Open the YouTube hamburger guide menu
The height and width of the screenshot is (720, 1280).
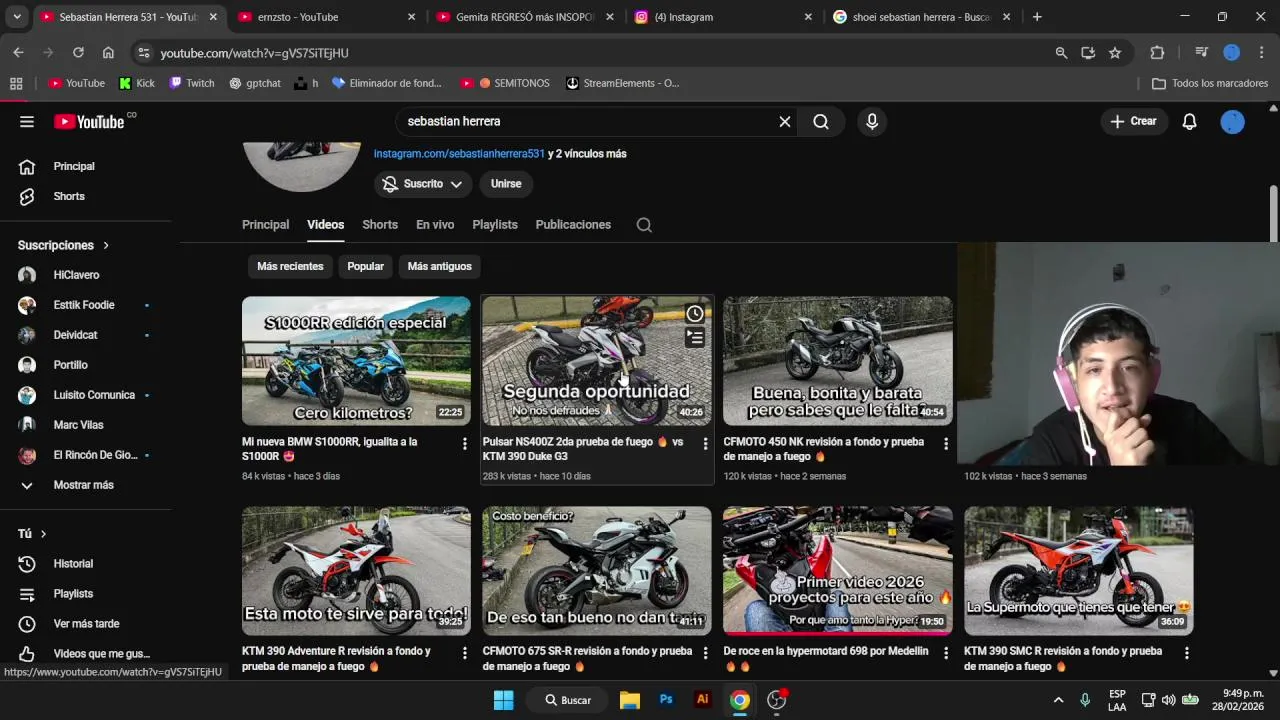tap(27, 122)
